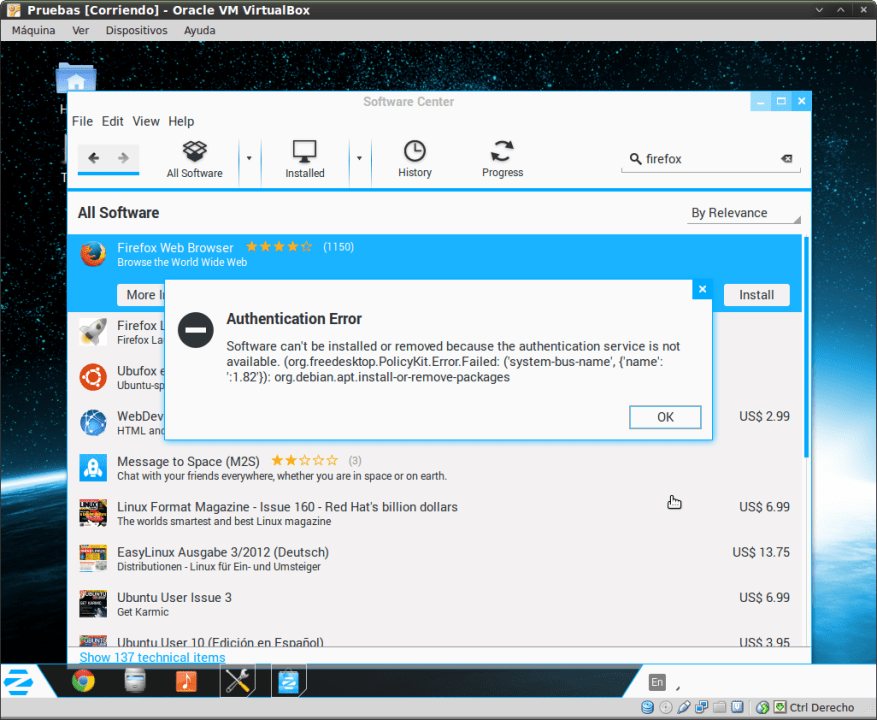Close the Authentication Error dialog

point(702,289)
